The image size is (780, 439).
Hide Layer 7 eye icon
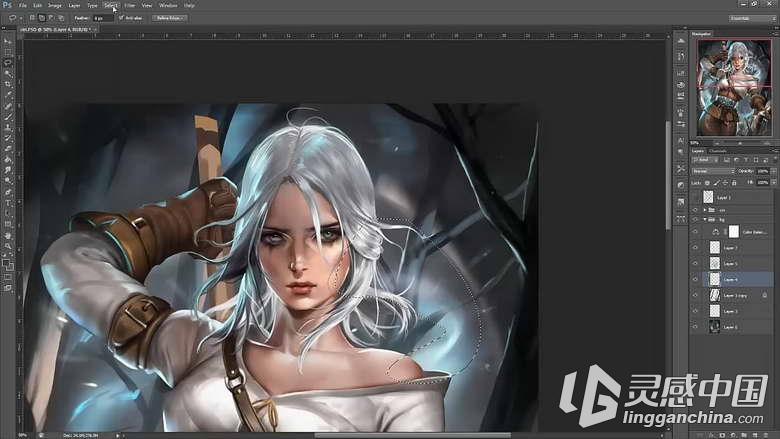(x=695, y=248)
